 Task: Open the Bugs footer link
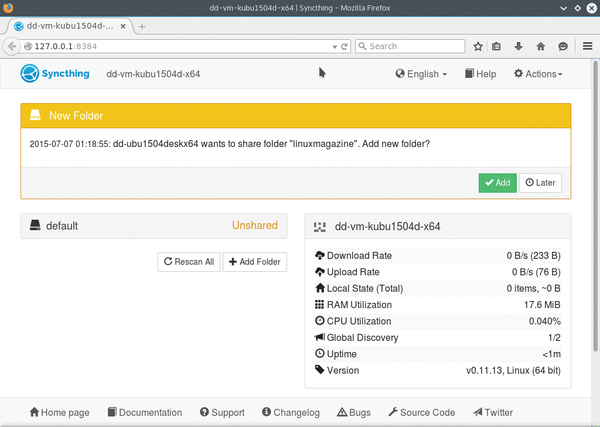[x=354, y=412]
